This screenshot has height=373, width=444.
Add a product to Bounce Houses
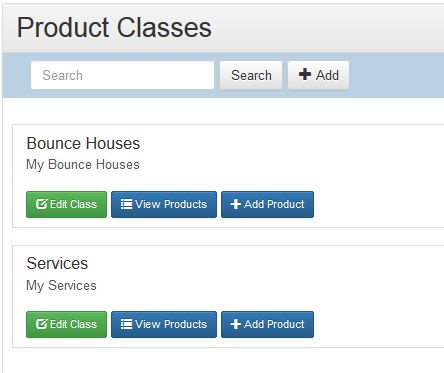pos(267,204)
